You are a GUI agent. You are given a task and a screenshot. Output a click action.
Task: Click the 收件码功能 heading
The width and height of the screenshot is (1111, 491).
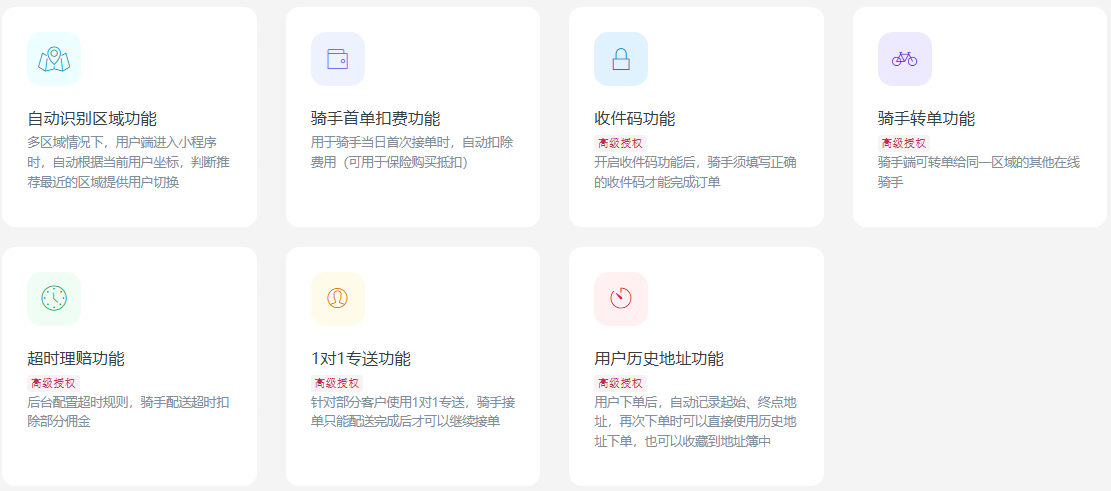[x=634, y=119]
